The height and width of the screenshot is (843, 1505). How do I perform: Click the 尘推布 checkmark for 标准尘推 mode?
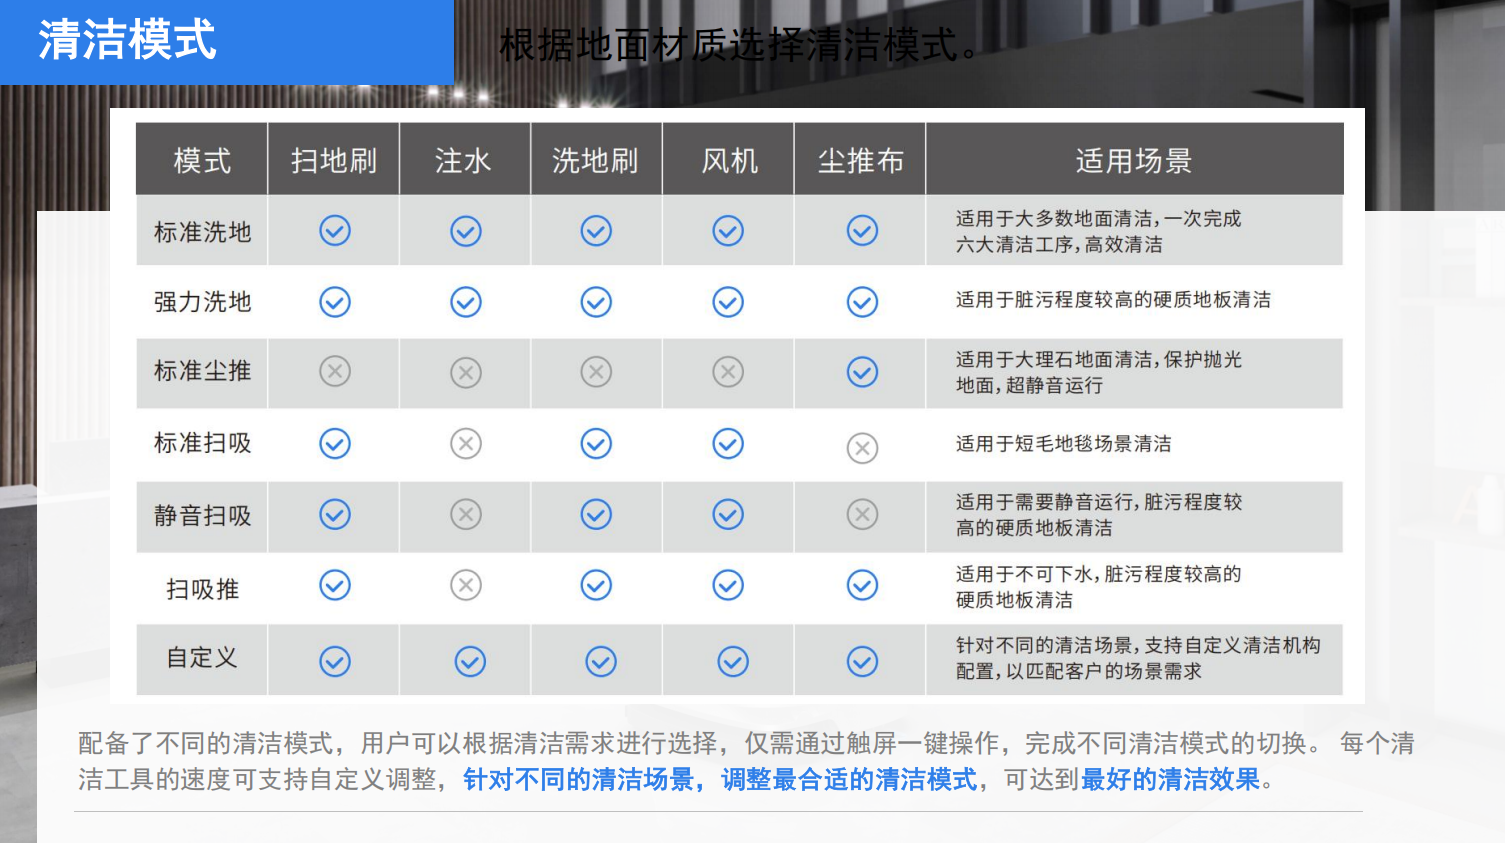tap(860, 372)
